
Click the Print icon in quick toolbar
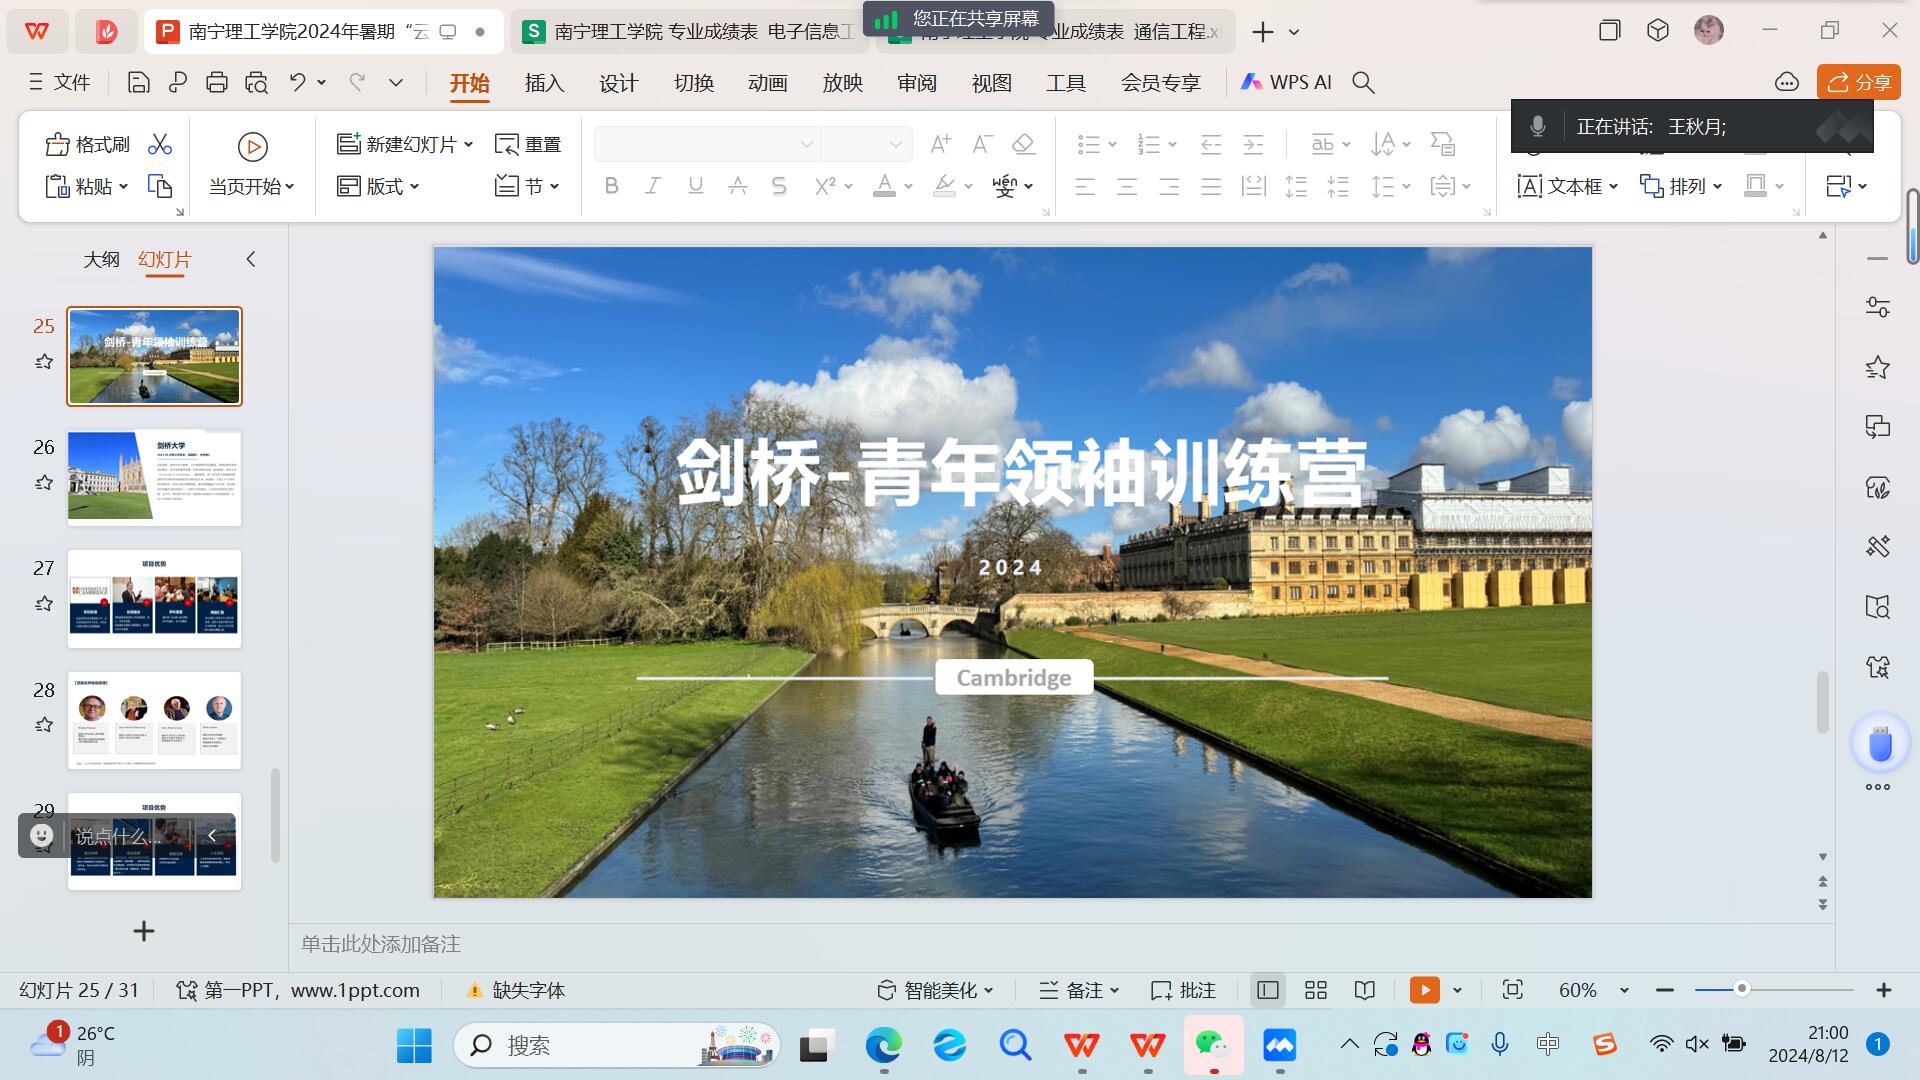[216, 83]
